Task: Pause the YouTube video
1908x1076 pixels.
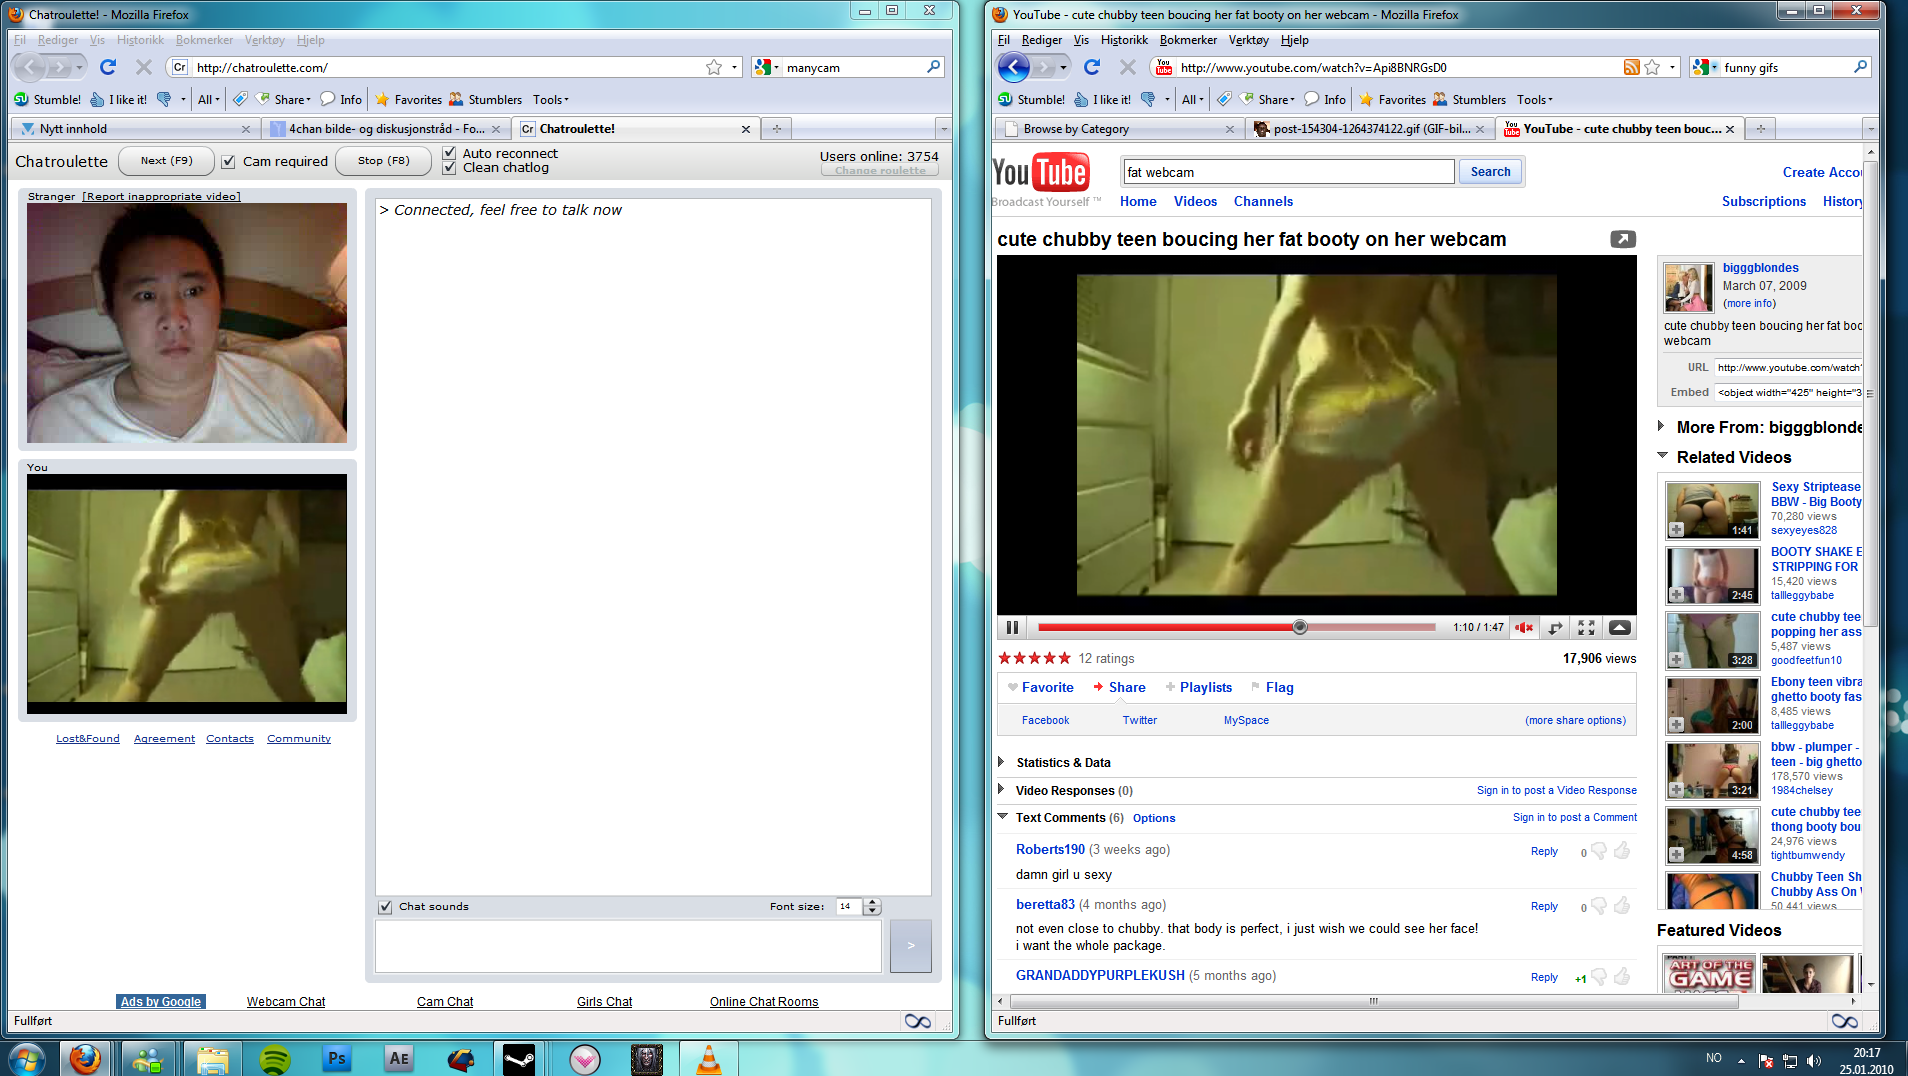Action: pyautogui.click(x=1012, y=627)
